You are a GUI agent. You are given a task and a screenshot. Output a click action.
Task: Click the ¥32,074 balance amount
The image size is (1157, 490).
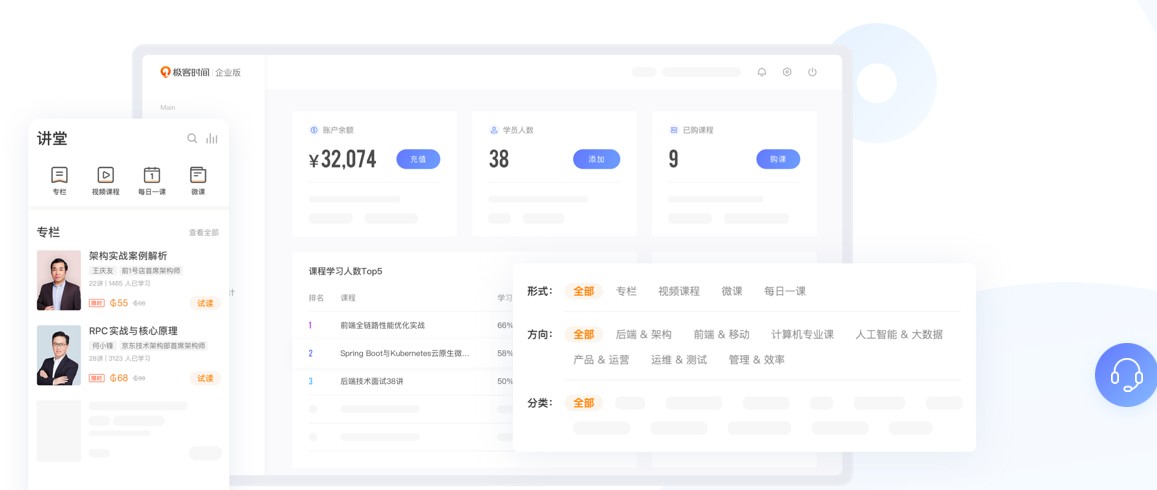(x=342, y=159)
